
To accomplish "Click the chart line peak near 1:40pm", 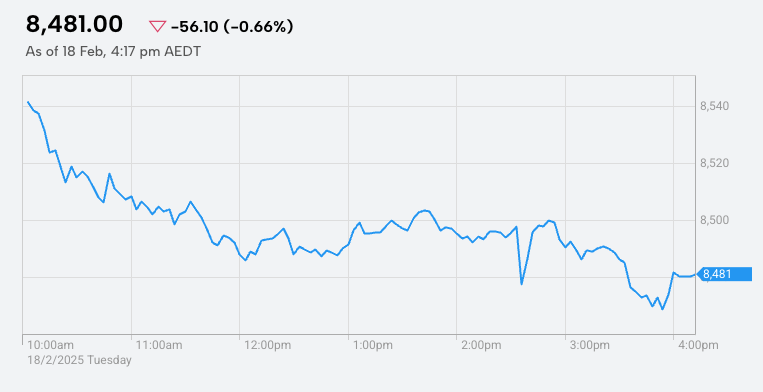I will (425, 210).
